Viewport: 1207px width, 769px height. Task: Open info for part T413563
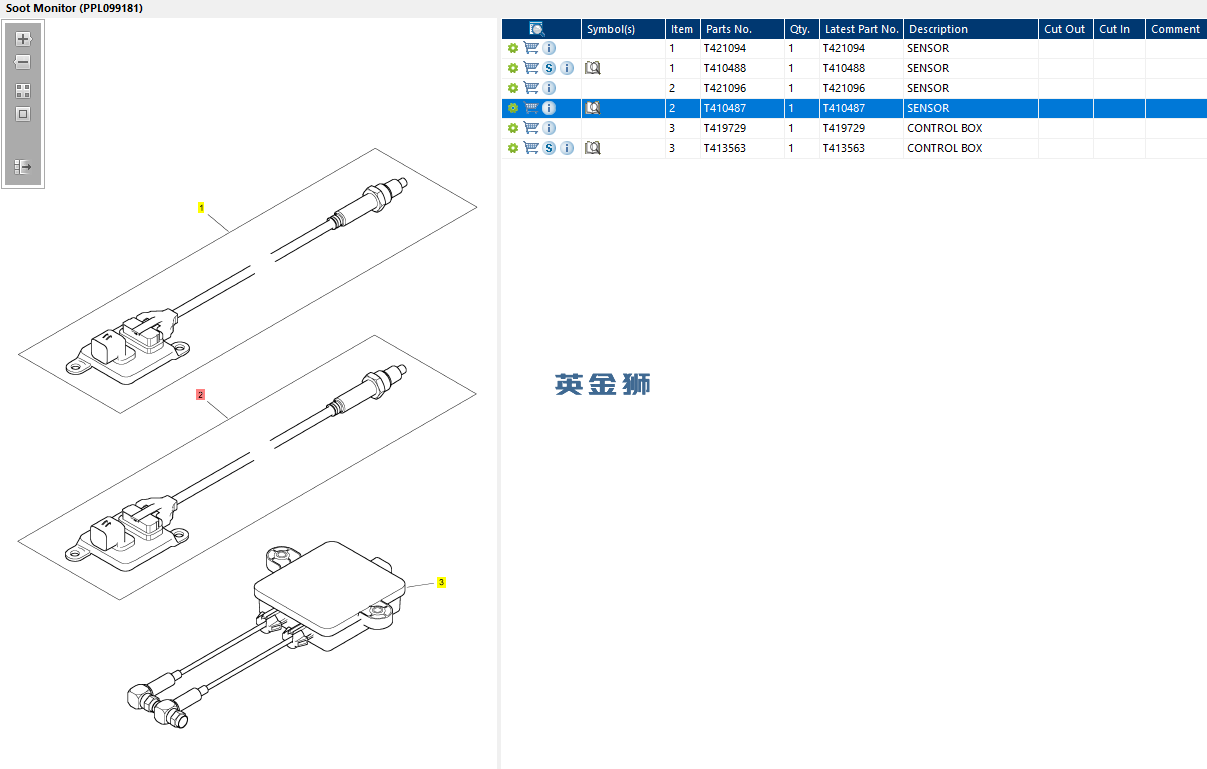567,148
